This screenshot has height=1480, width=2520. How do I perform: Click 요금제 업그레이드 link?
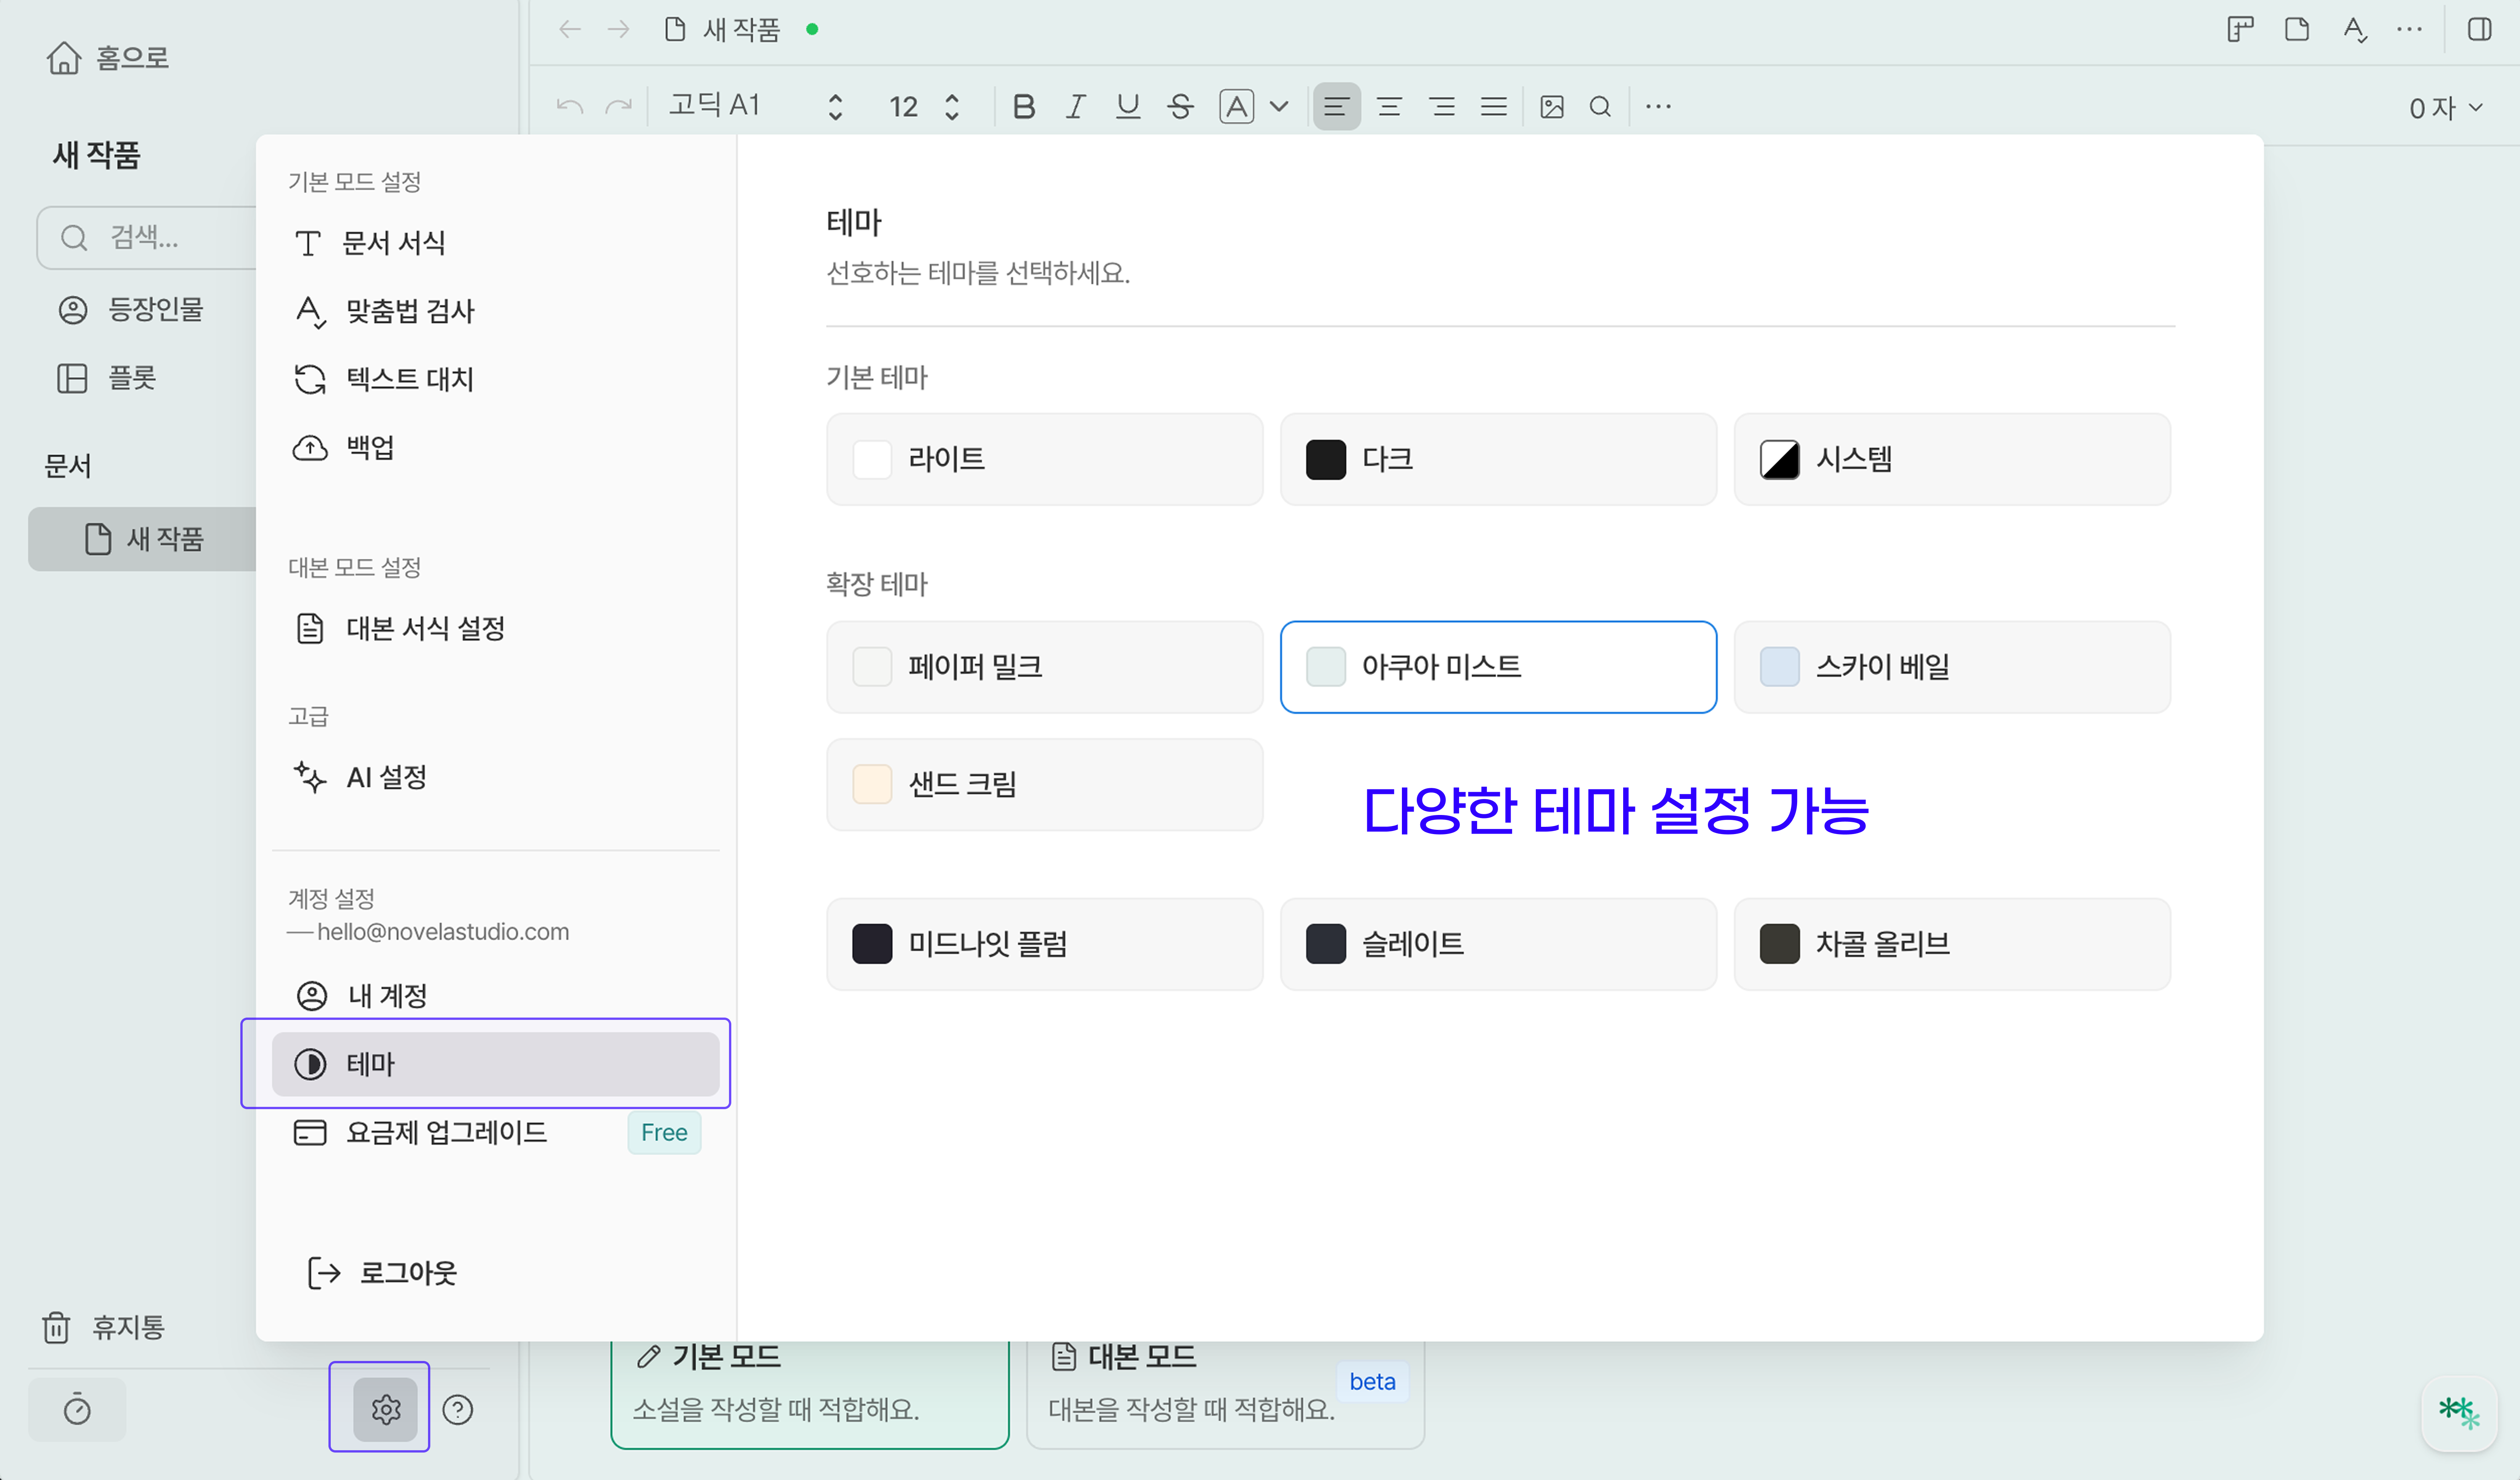pyautogui.click(x=446, y=1132)
